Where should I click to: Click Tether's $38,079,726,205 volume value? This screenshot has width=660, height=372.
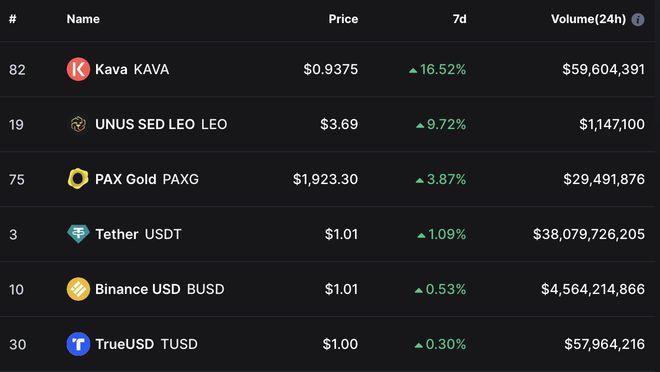click(589, 234)
